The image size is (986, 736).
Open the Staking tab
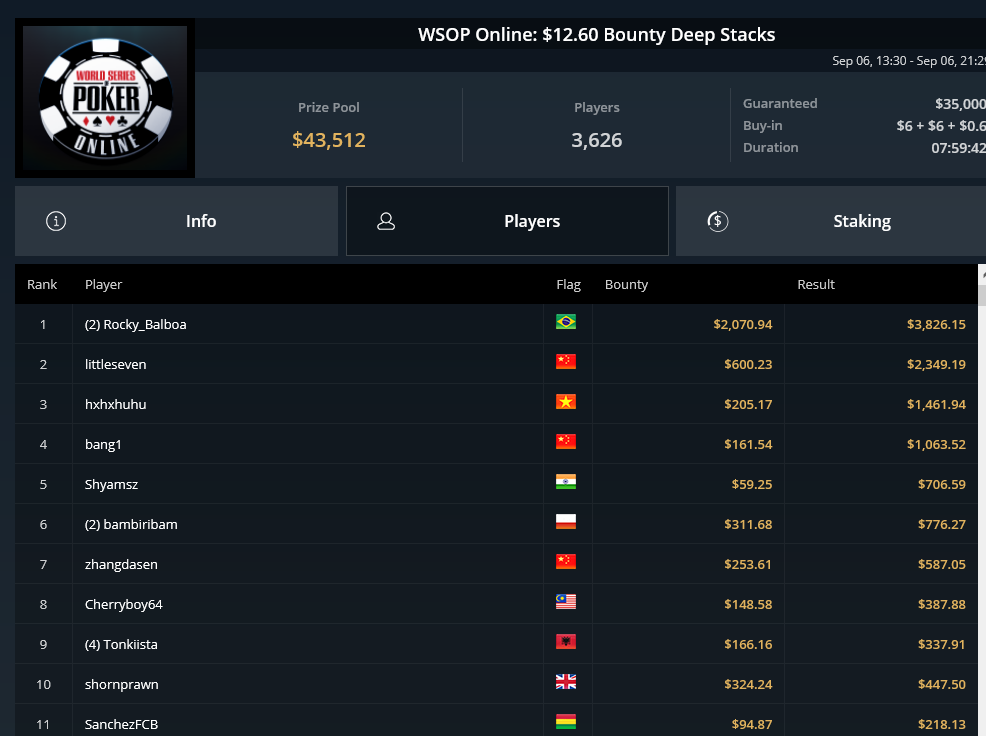point(831,221)
